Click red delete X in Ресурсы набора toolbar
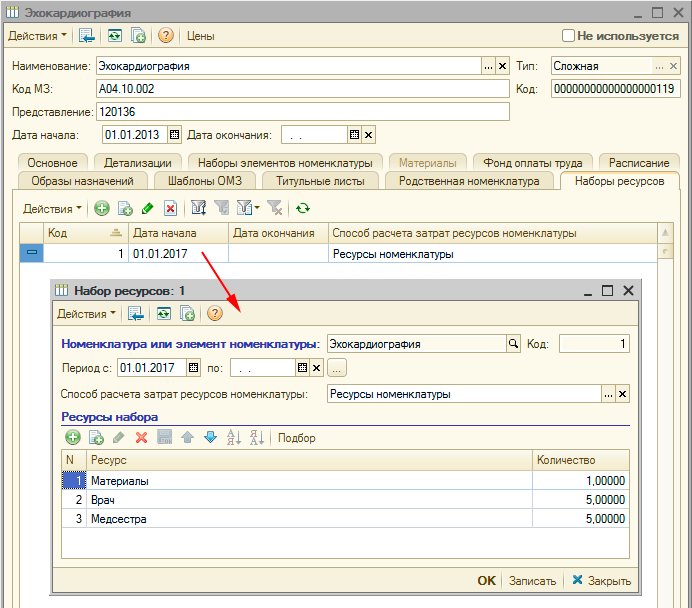This screenshot has width=692, height=608. [141, 438]
